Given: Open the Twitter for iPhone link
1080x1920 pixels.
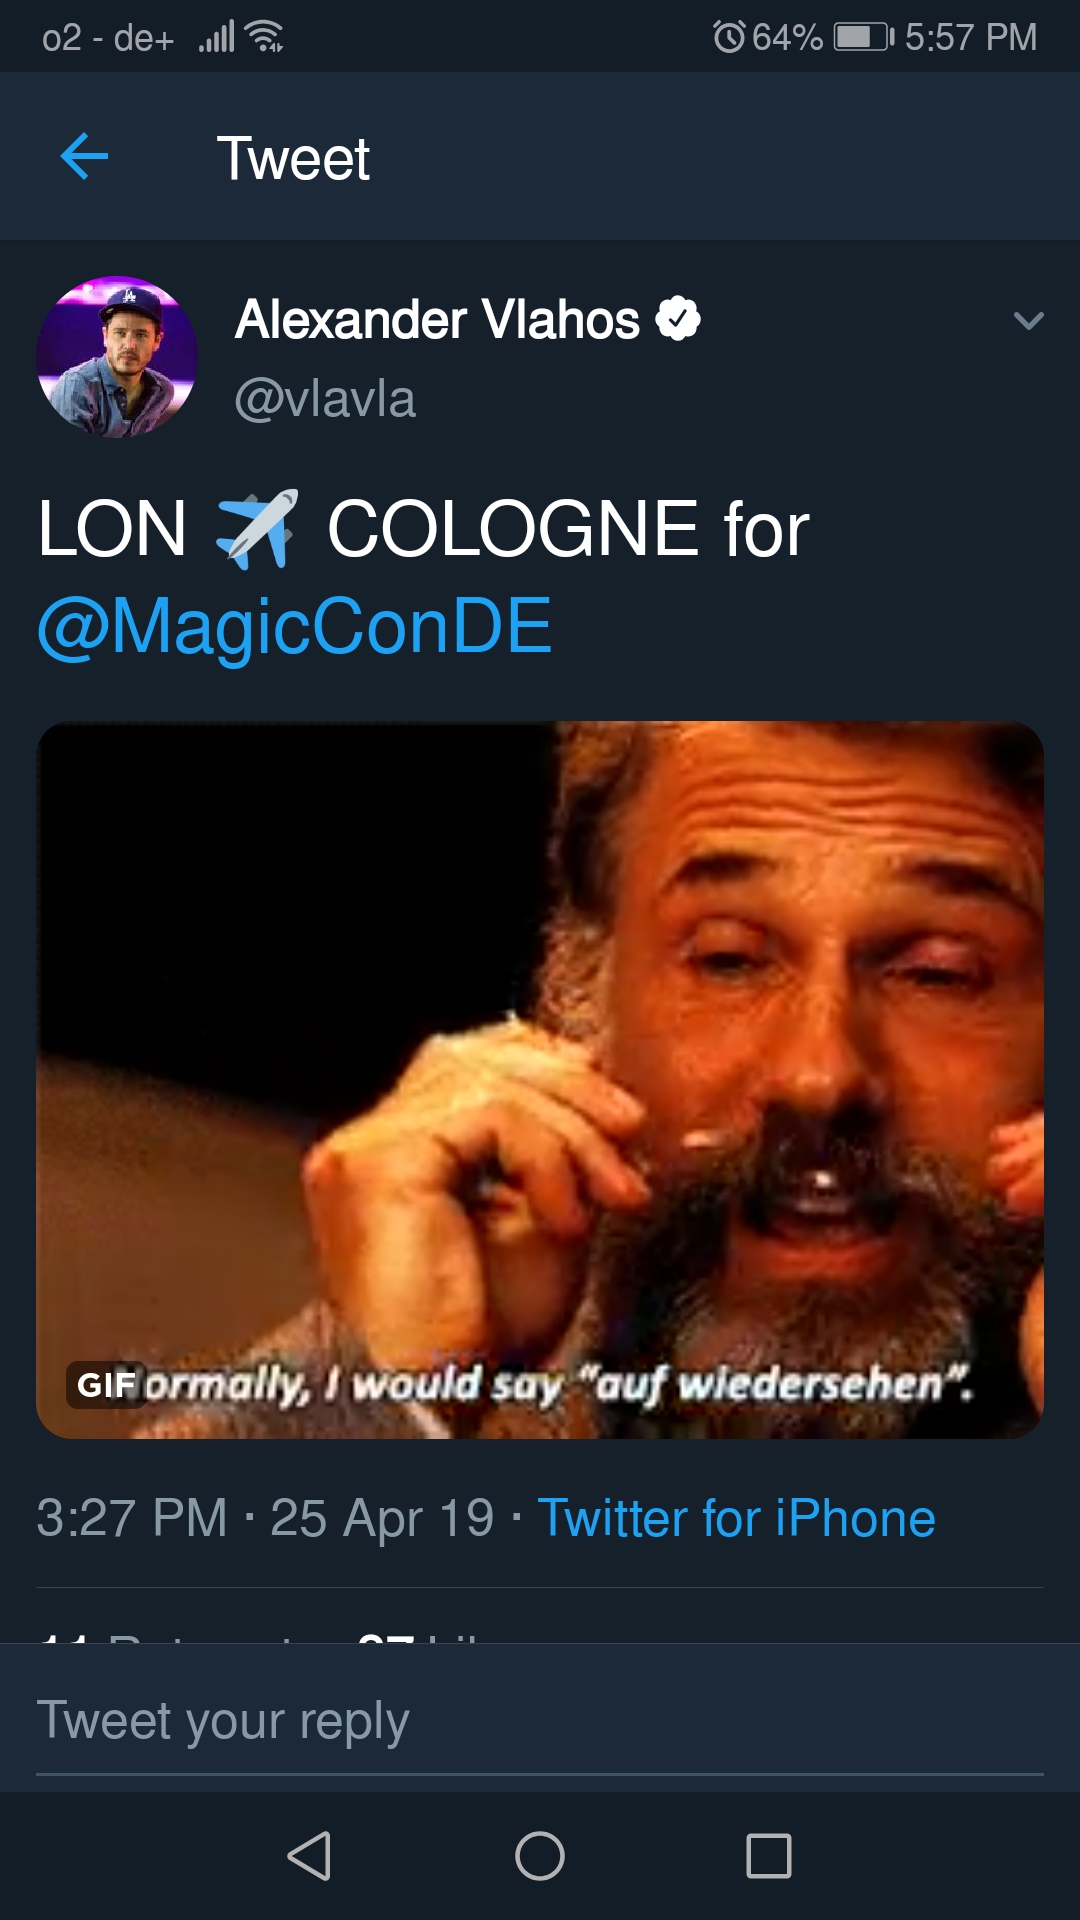Looking at the screenshot, I should [737, 1518].
